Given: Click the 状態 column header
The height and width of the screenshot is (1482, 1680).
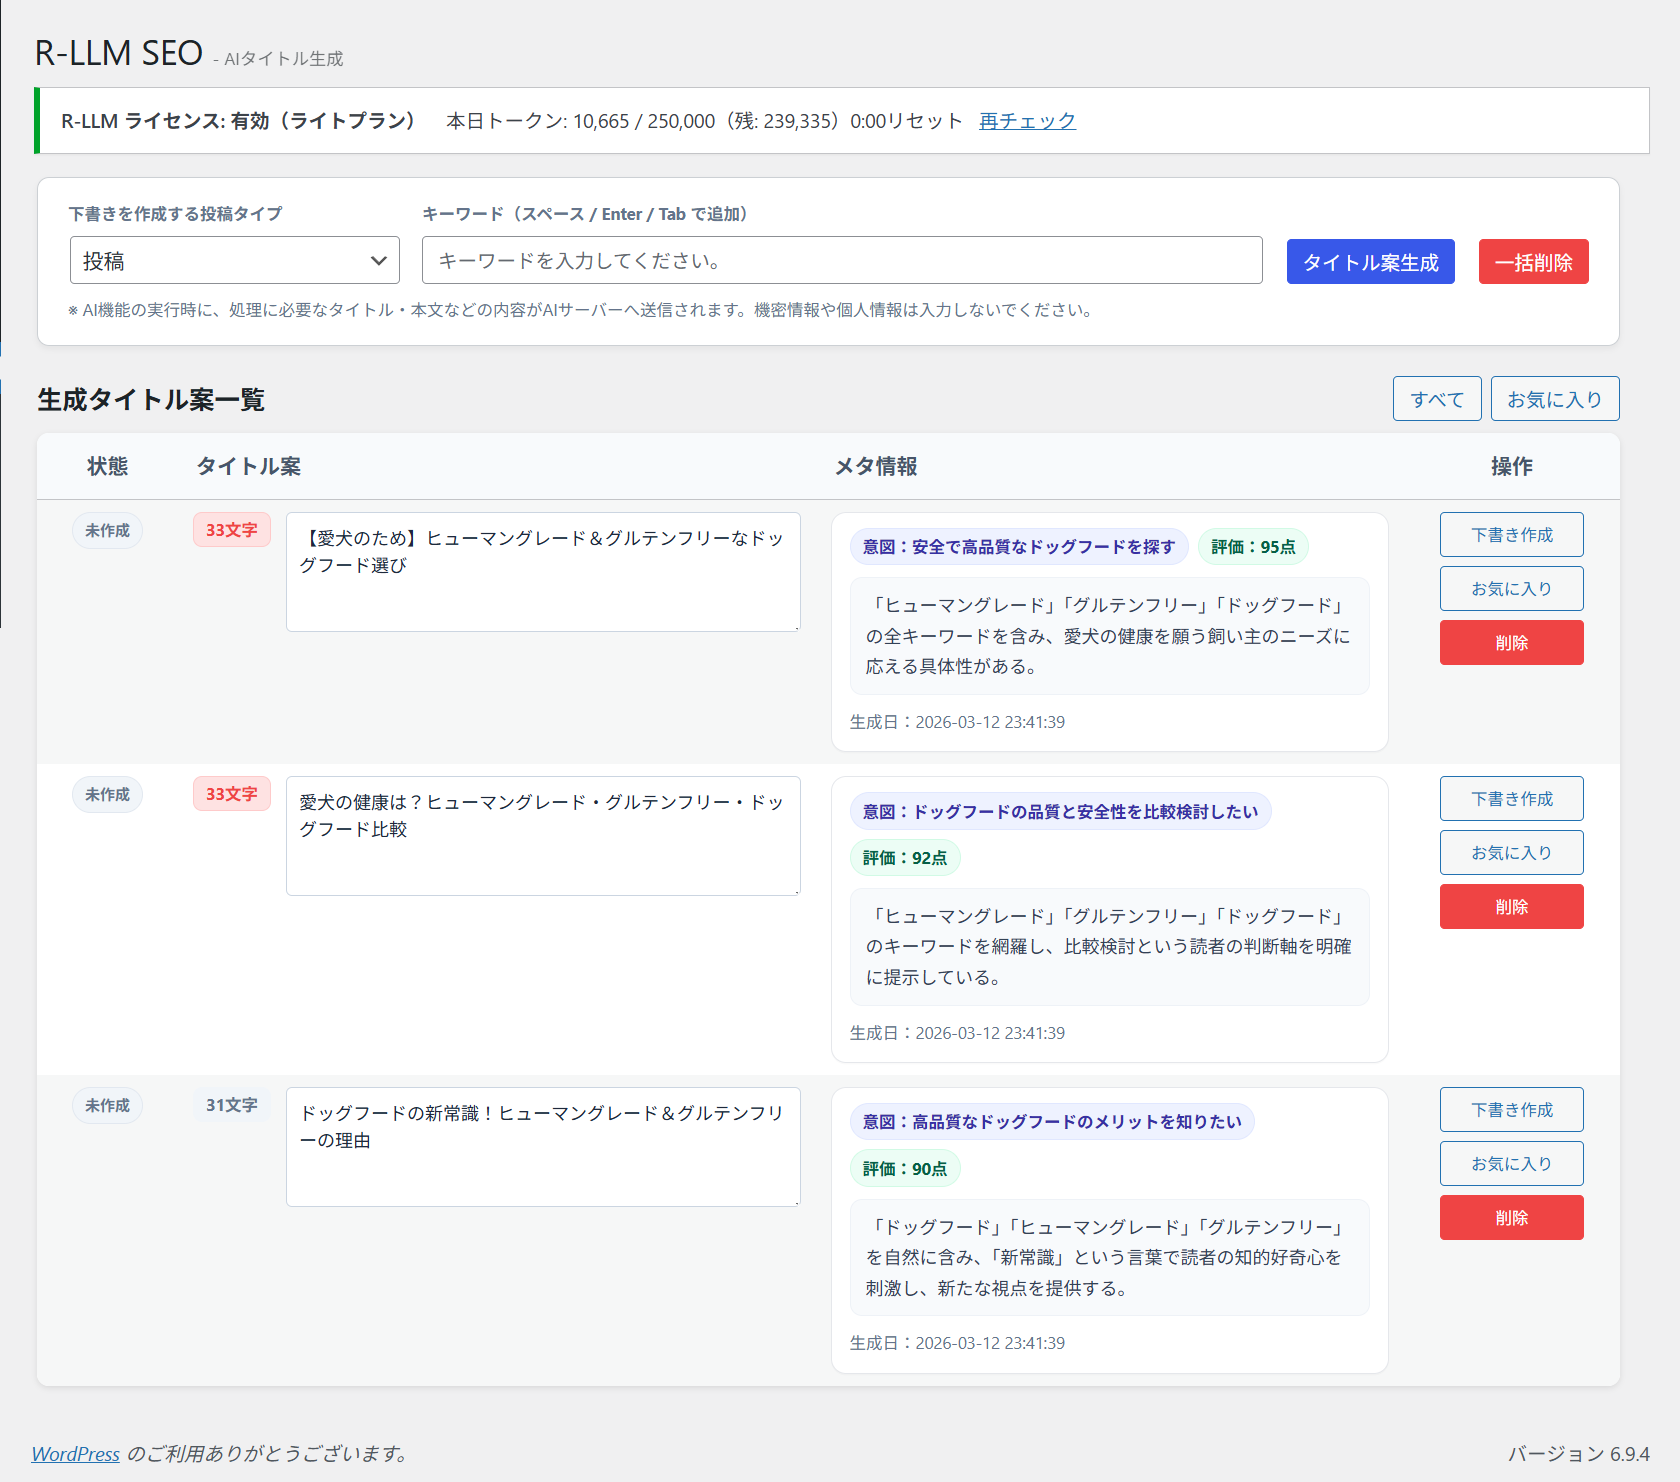Looking at the screenshot, I should (x=107, y=466).
